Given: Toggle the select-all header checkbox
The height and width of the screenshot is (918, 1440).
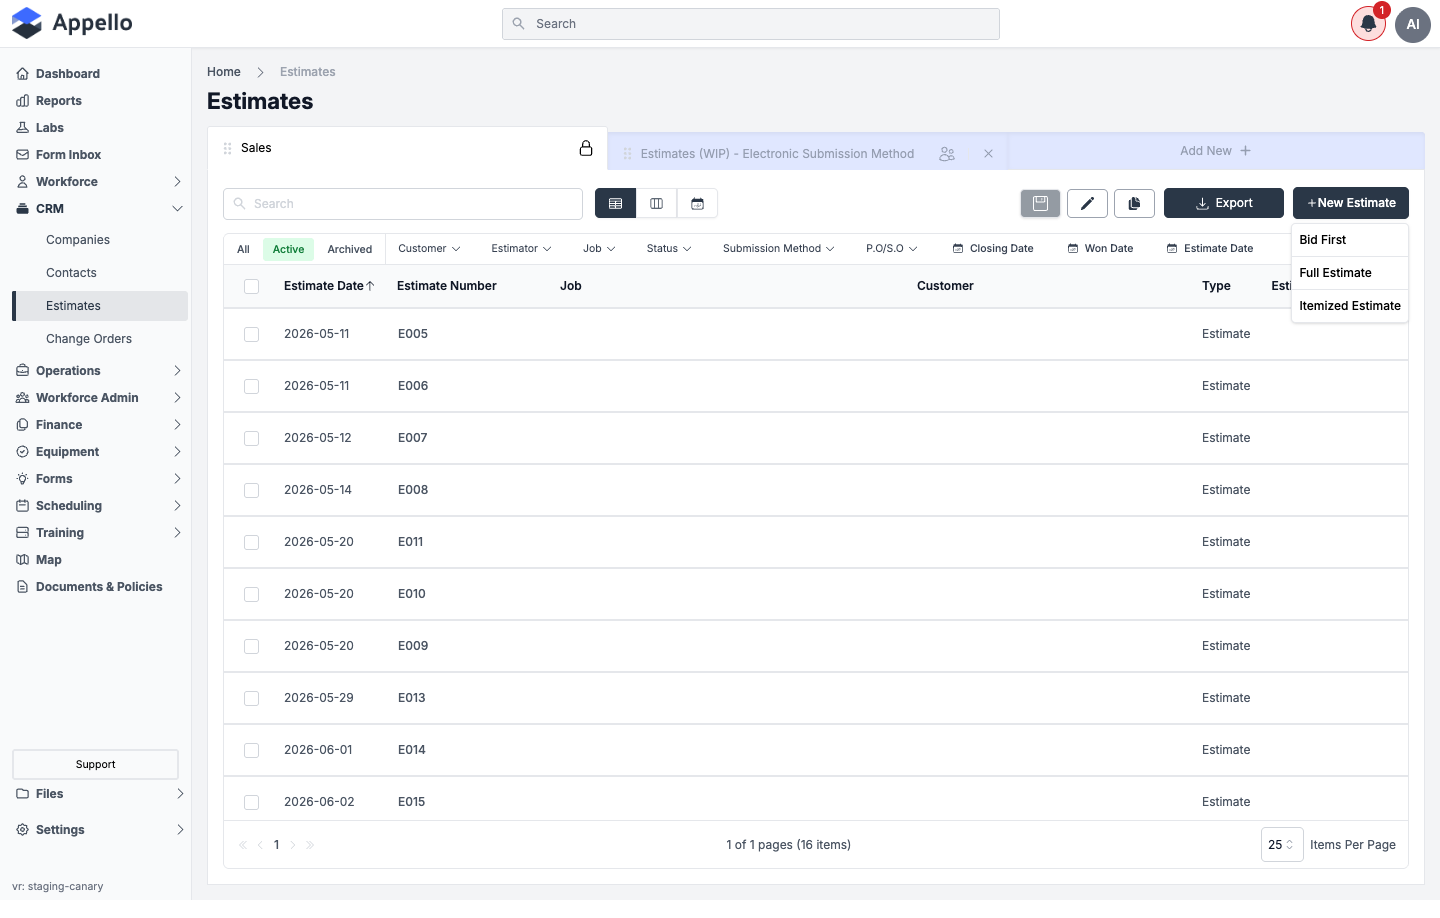Looking at the screenshot, I should click(252, 286).
